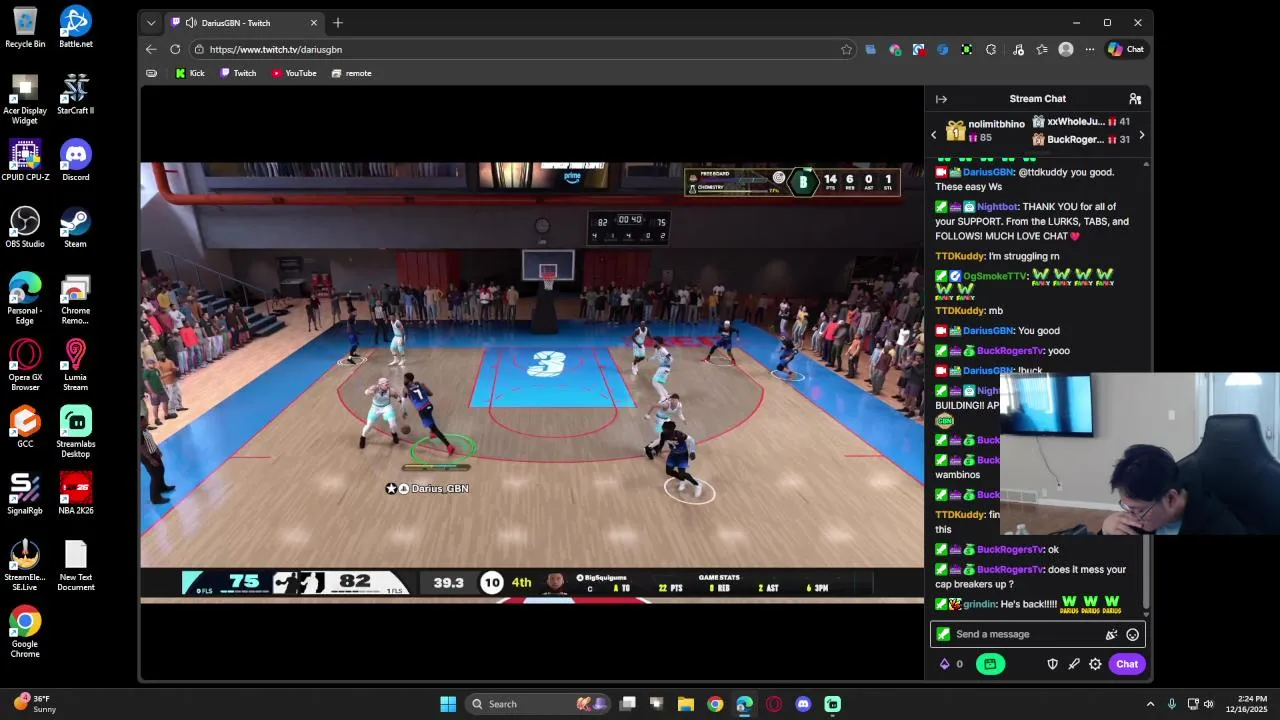1280x720 pixels.
Task: Open the browser profile avatar
Action: tap(1066, 49)
